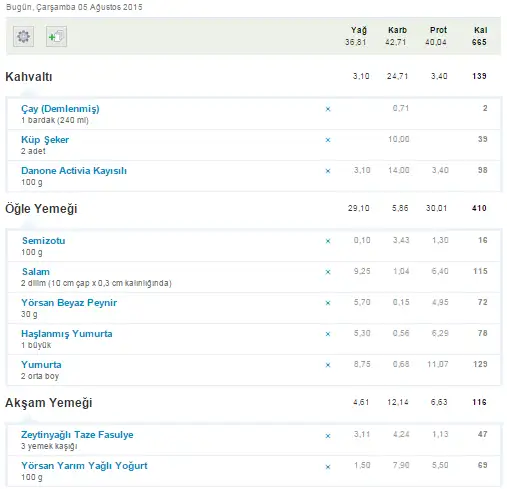Open the Çay (Demlenmiş) food link
This screenshot has height=489, width=507.
tap(60, 109)
